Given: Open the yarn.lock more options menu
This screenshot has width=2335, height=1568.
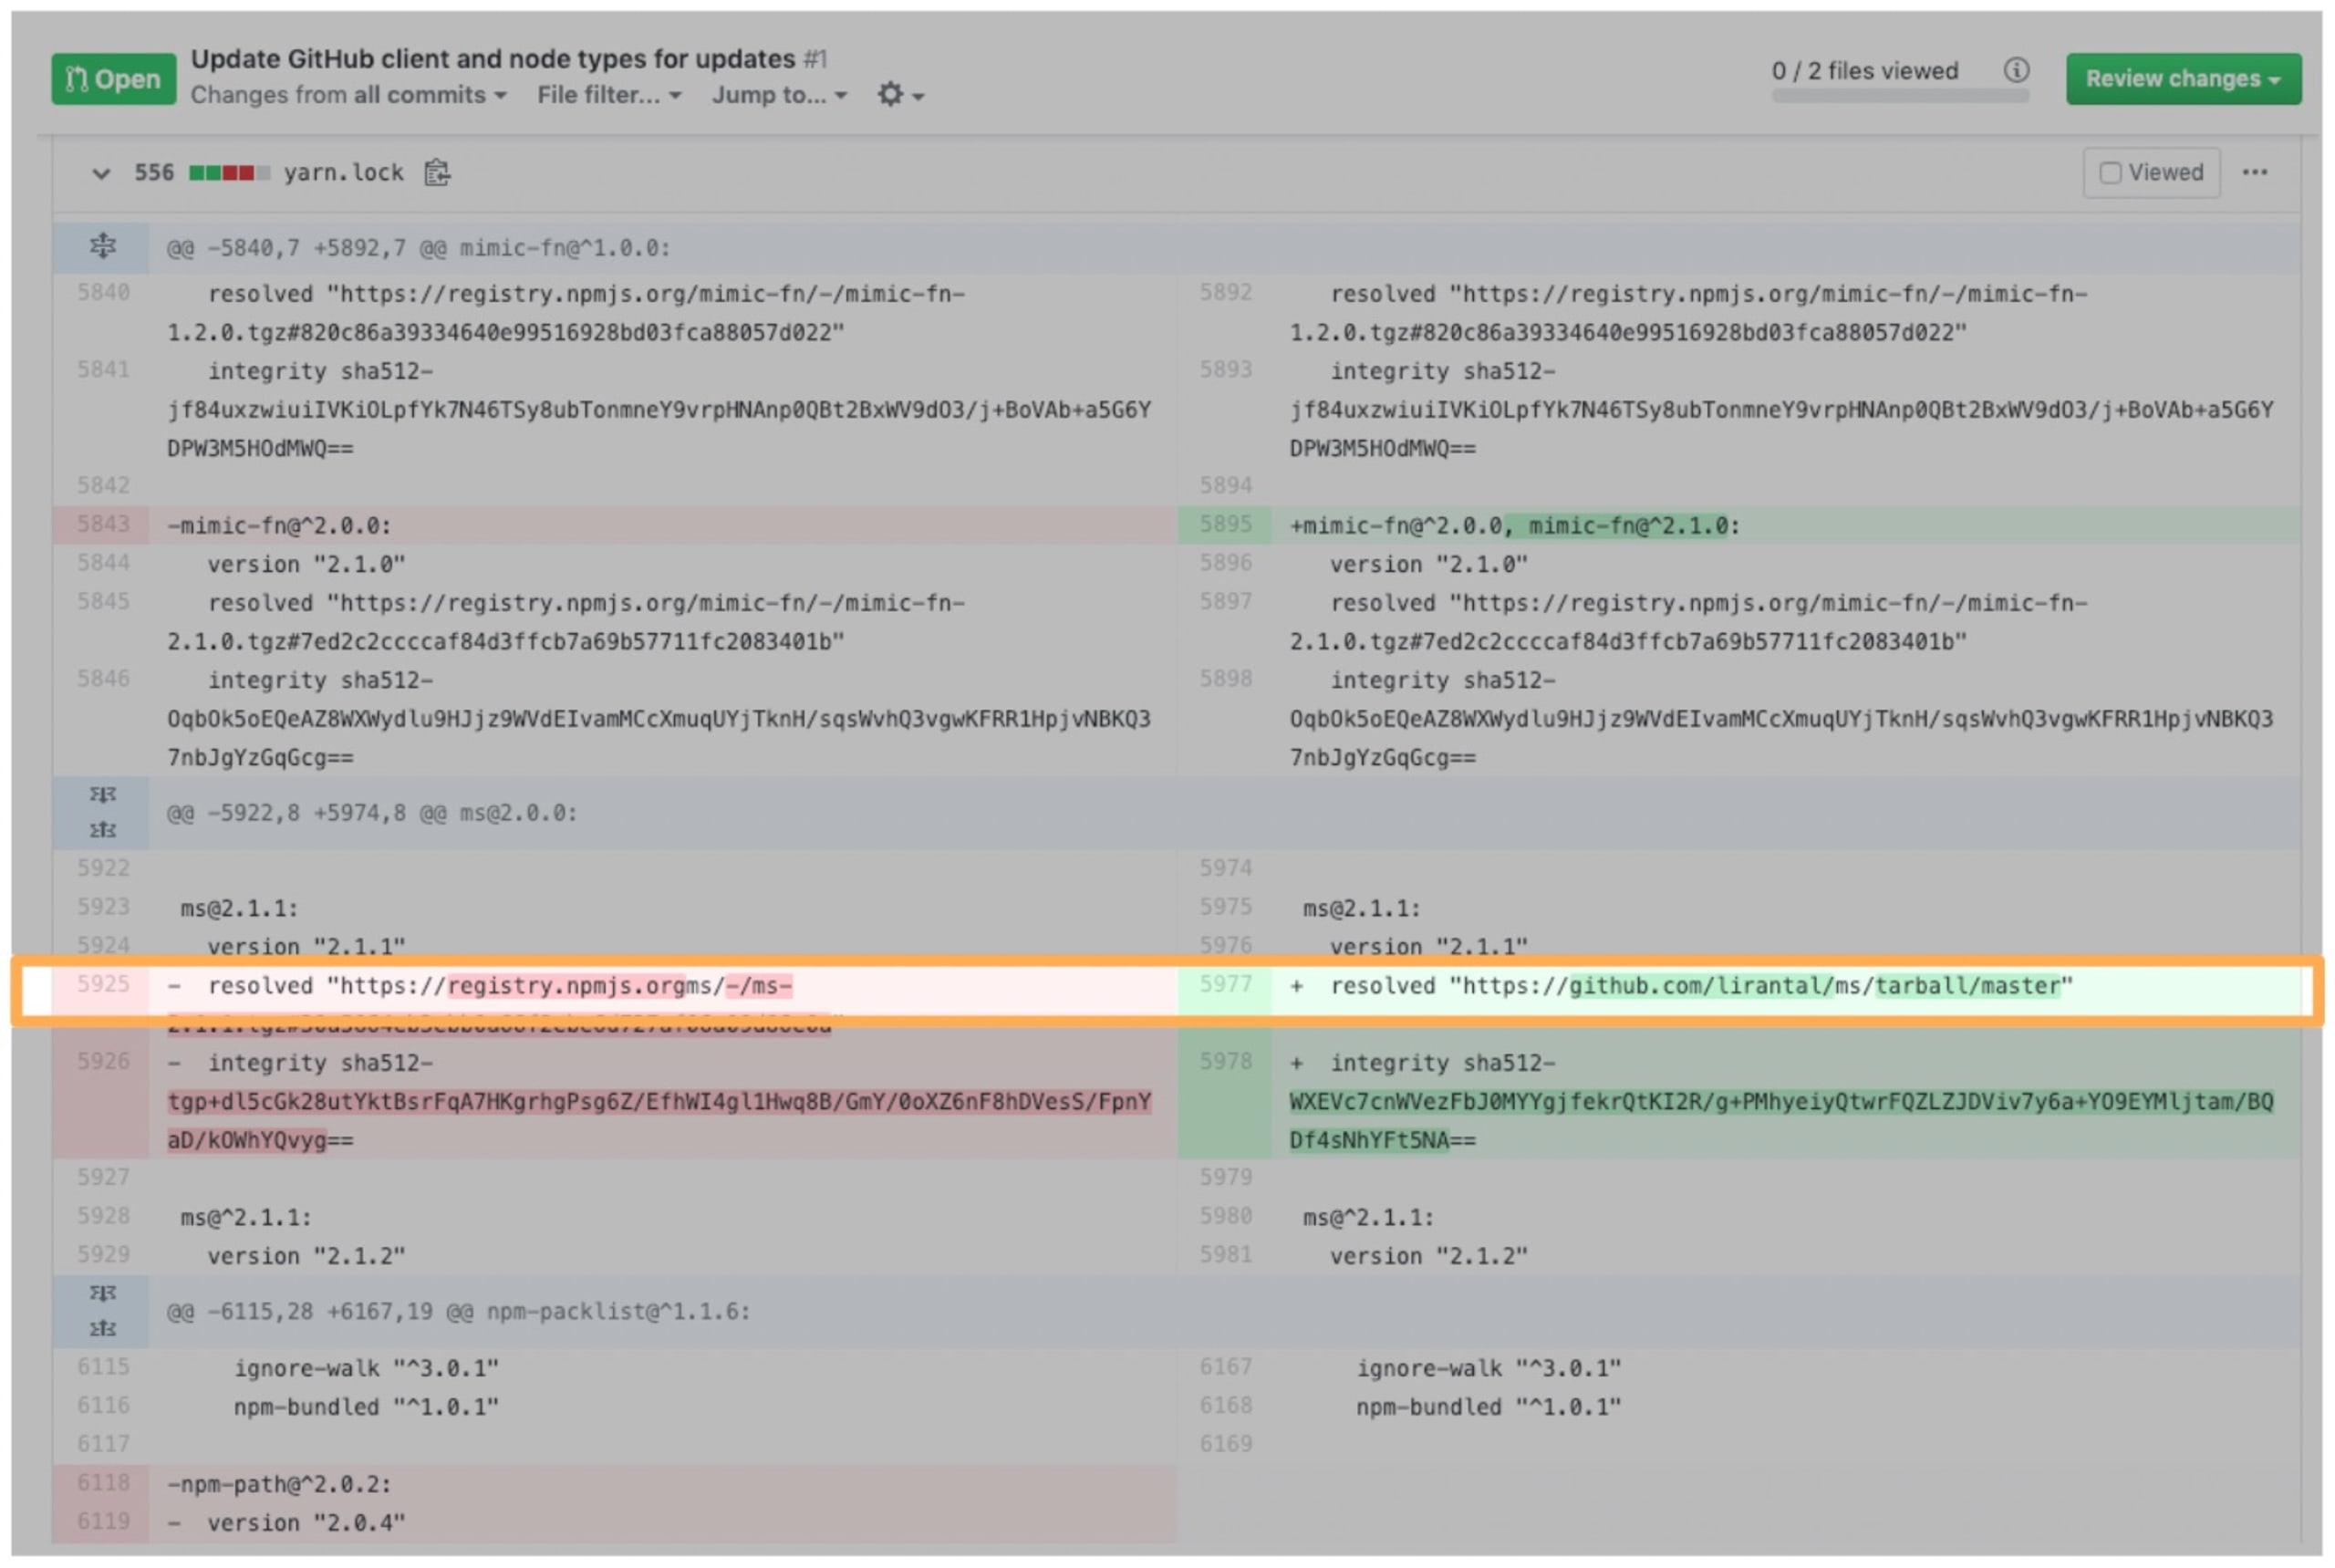Looking at the screenshot, I should pyautogui.click(x=2254, y=173).
